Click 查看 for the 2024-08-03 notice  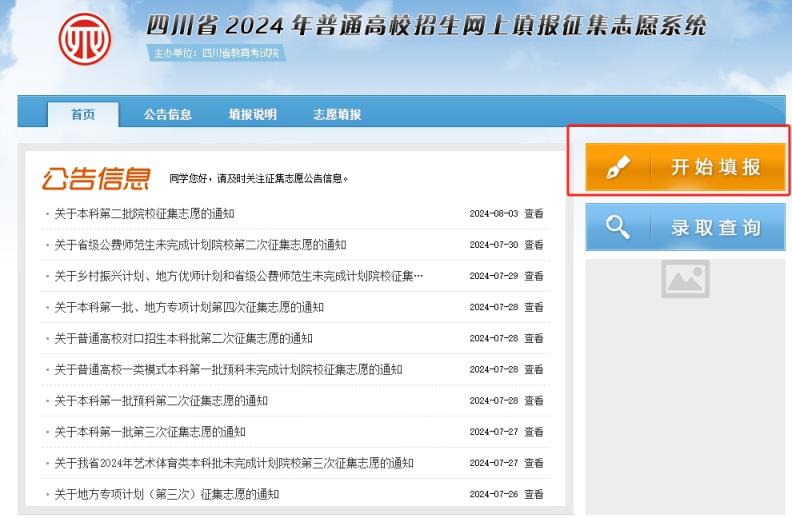(x=534, y=213)
